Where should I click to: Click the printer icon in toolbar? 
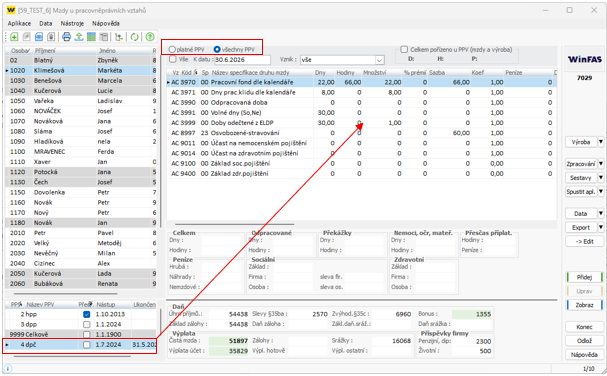[x=67, y=37]
